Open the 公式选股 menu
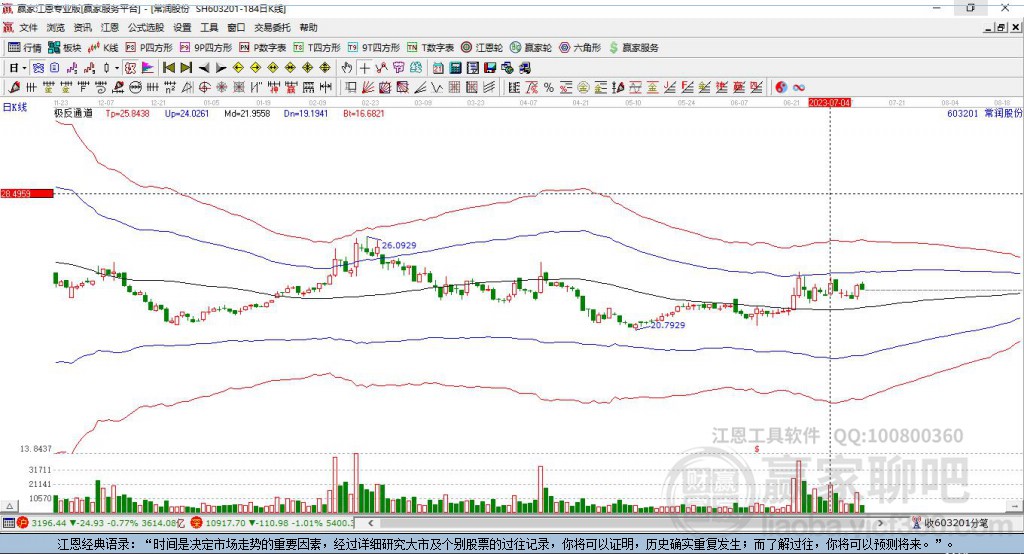The image size is (1024, 554). click(x=146, y=27)
